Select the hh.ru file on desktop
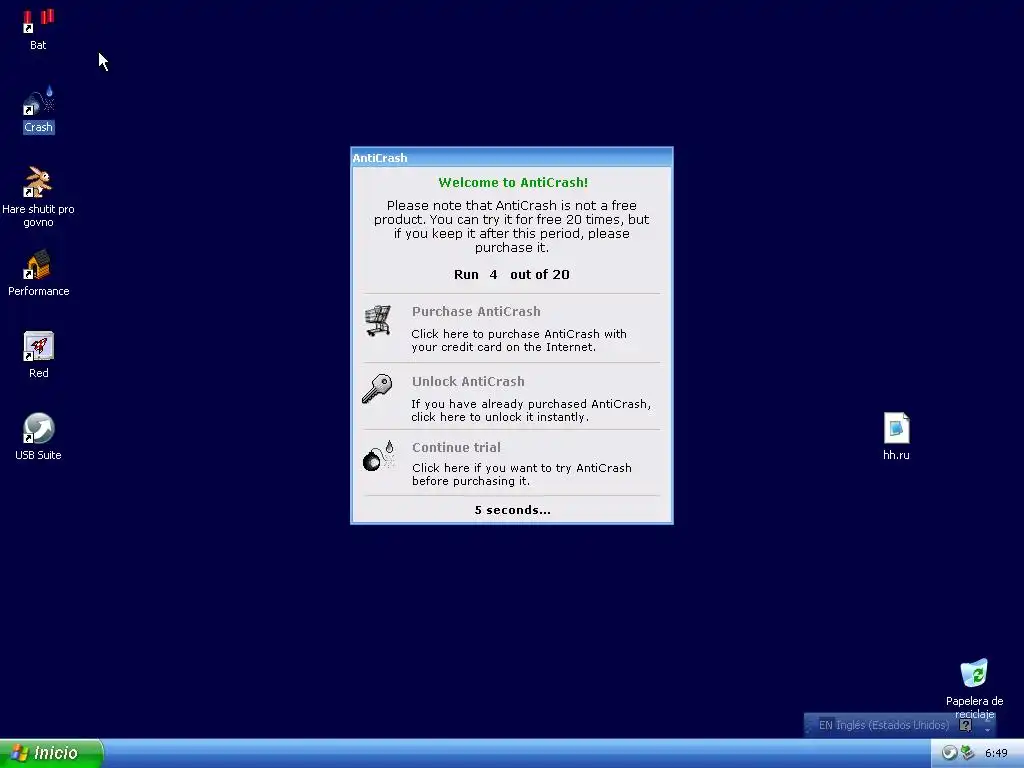The image size is (1024, 768). click(x=896, y=436)
